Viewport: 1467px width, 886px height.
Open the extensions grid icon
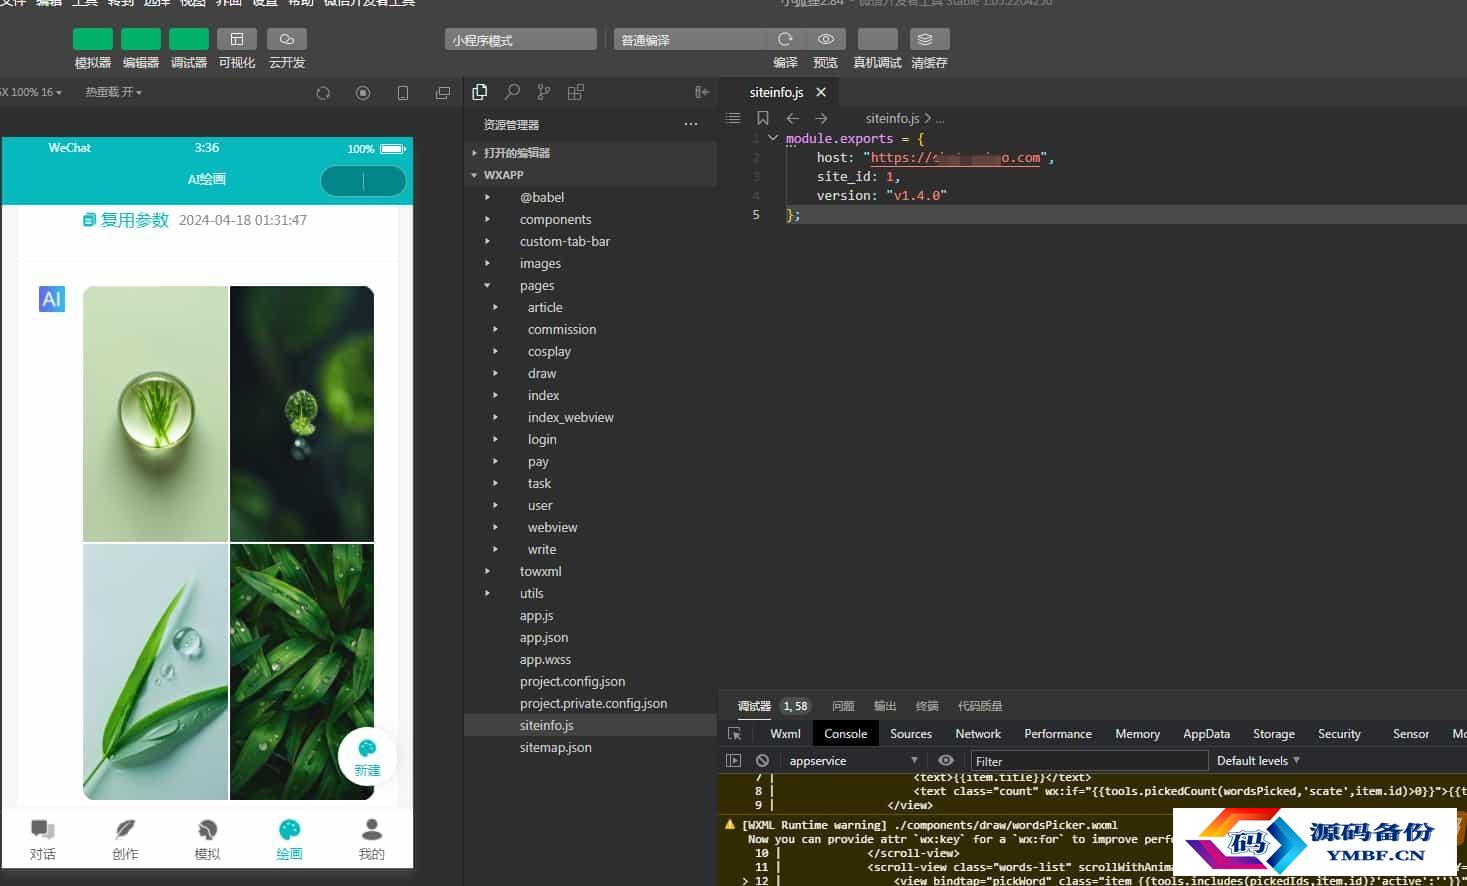(x=575, y=92)
